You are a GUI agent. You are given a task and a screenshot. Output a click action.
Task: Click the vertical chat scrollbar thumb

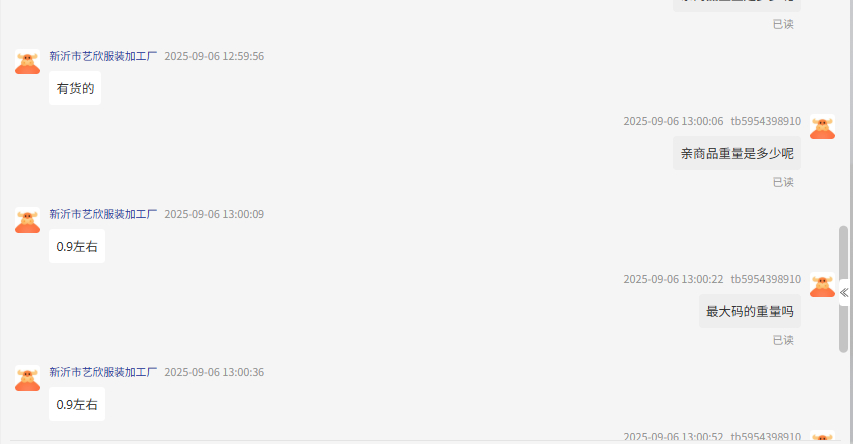point(843,289)
